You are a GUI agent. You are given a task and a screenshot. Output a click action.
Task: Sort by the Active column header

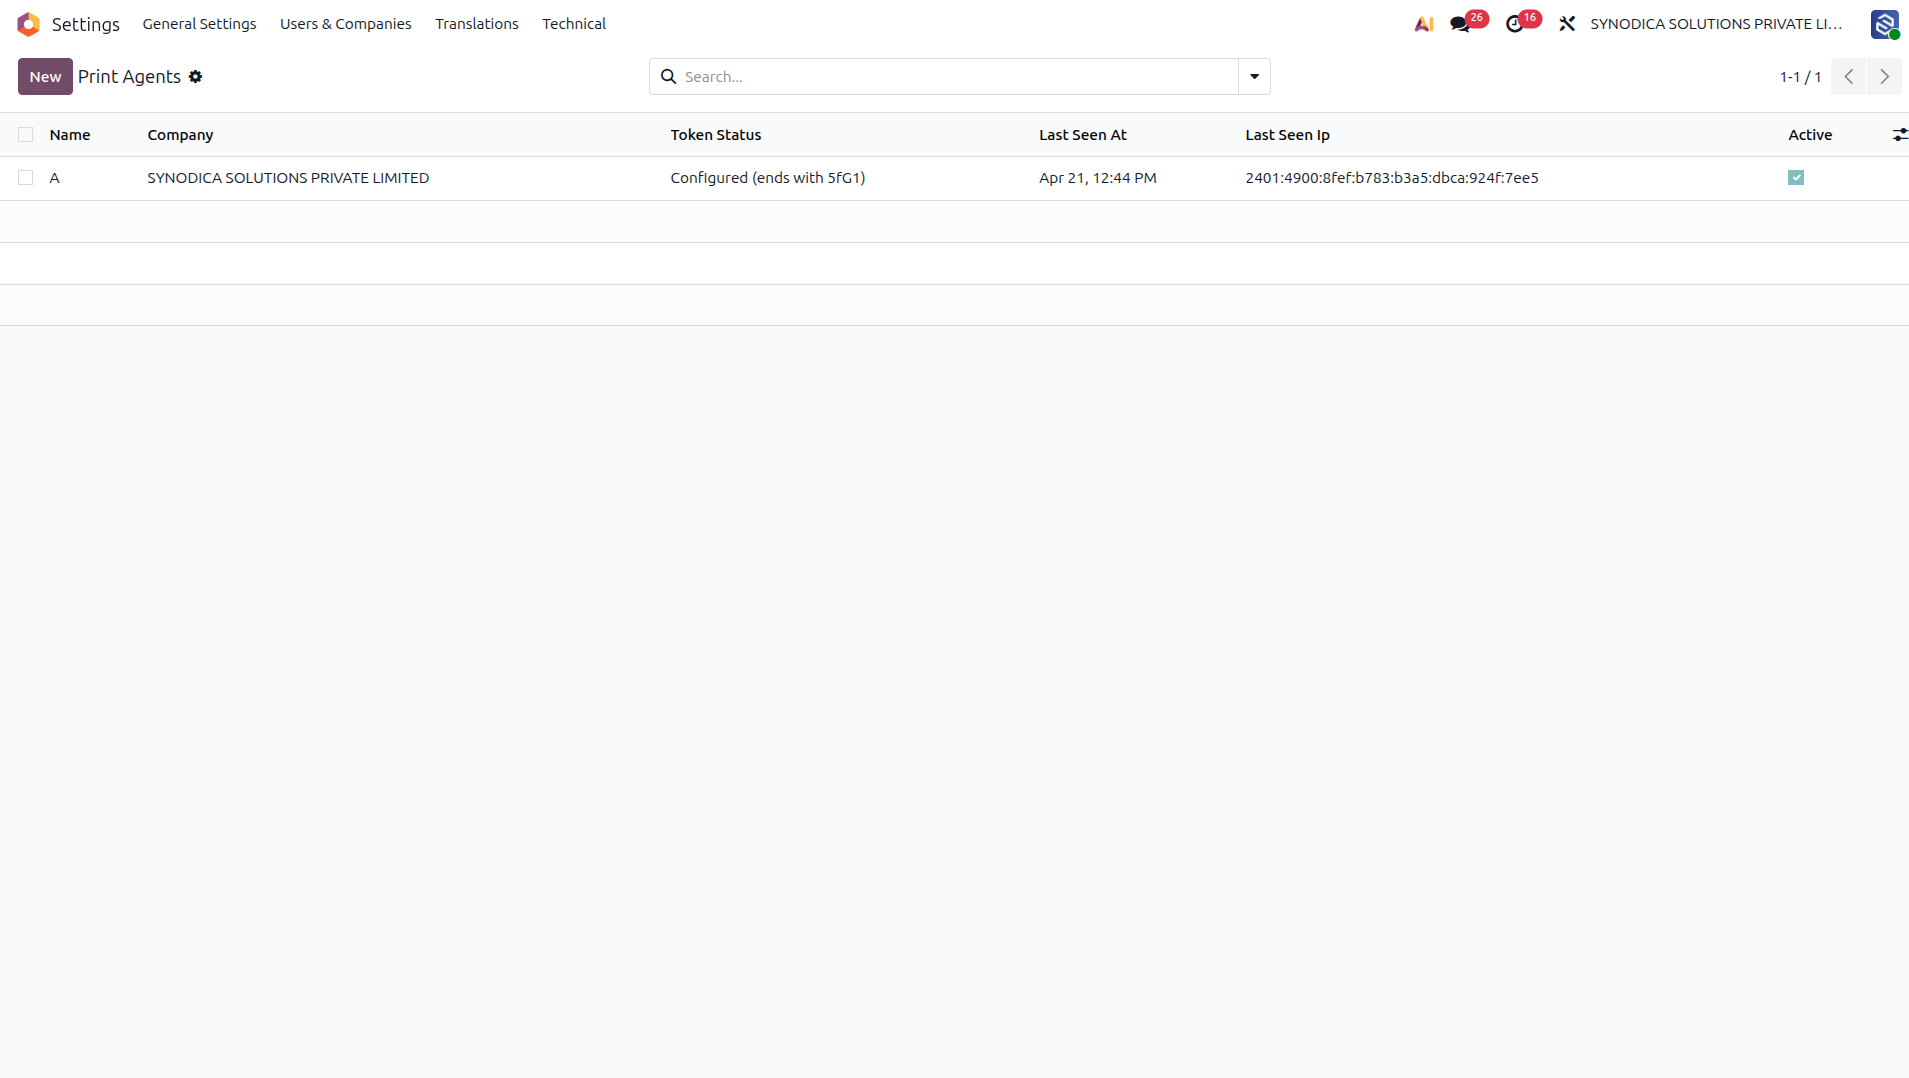click(x=1810, y=135)
